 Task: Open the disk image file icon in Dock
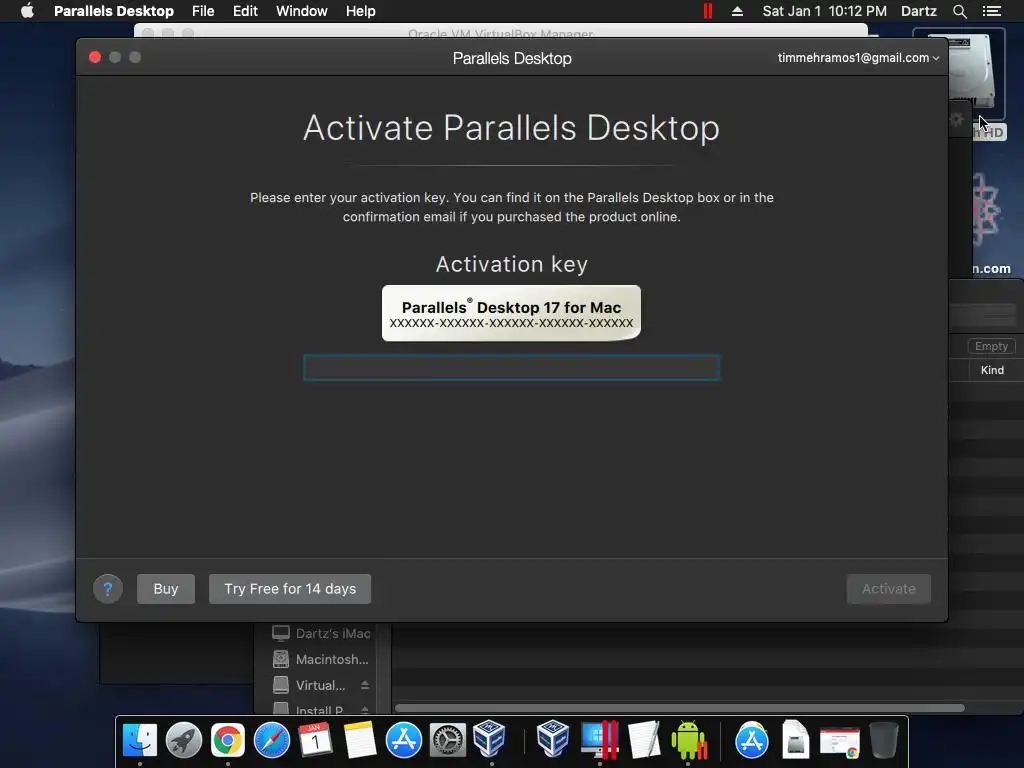tap(795, 740)
